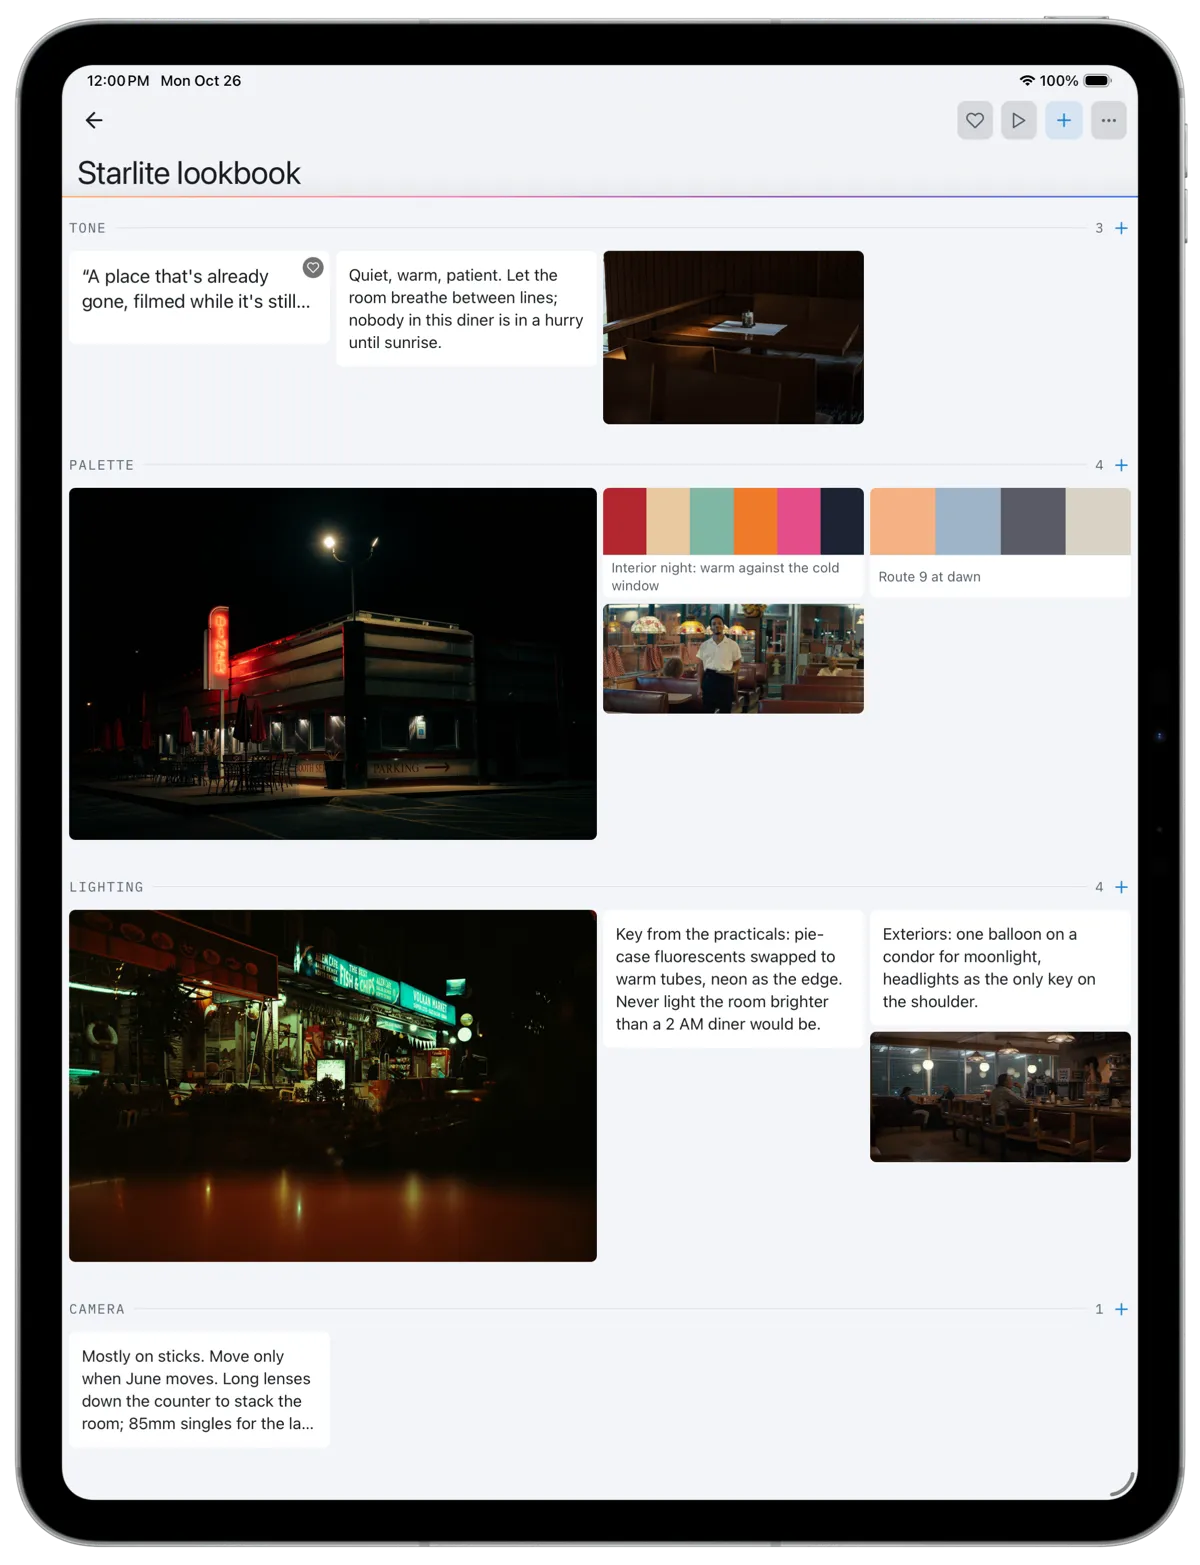
Task: Select the orange swatch in Interior night palette
Action: click(x=755, y=521)
